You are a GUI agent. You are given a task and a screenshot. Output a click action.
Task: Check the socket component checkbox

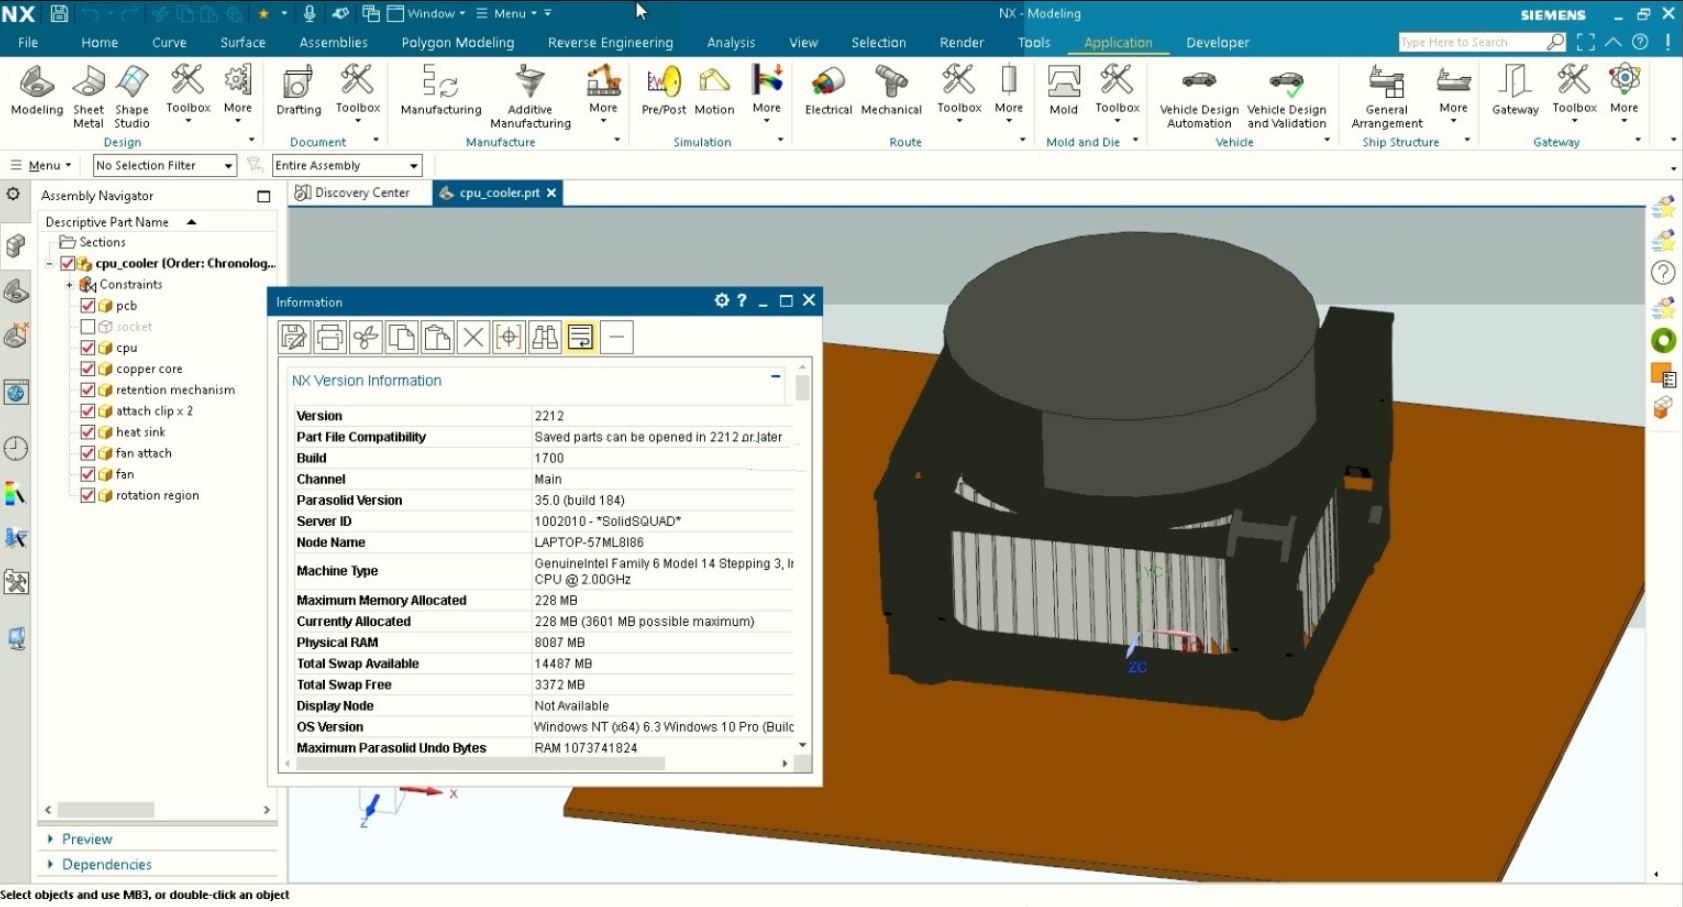point(88,327)
